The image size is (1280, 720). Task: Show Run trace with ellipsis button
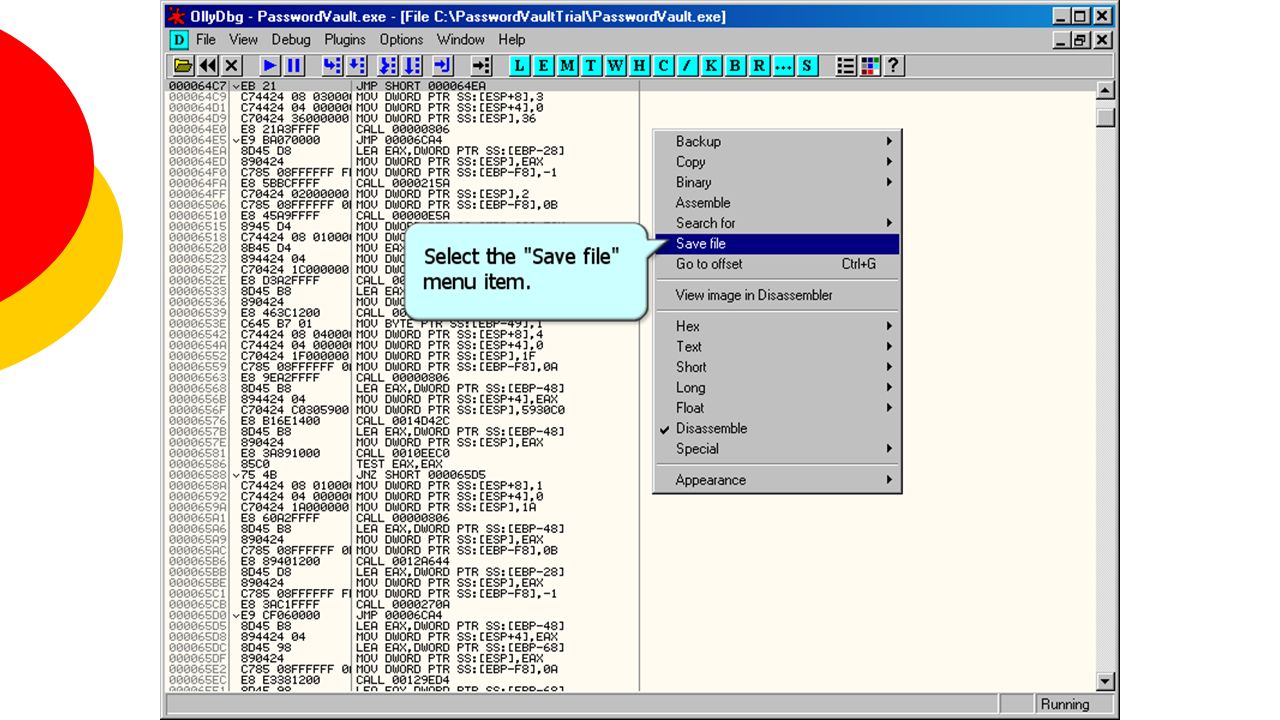pos(783,66)
